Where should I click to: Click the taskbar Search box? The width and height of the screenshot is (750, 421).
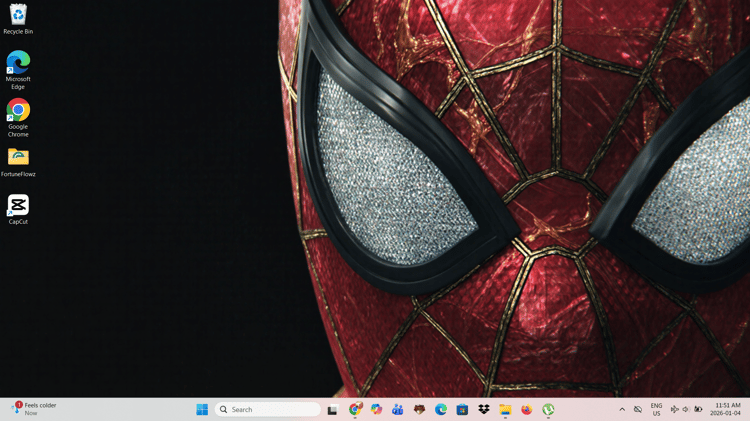268,410
